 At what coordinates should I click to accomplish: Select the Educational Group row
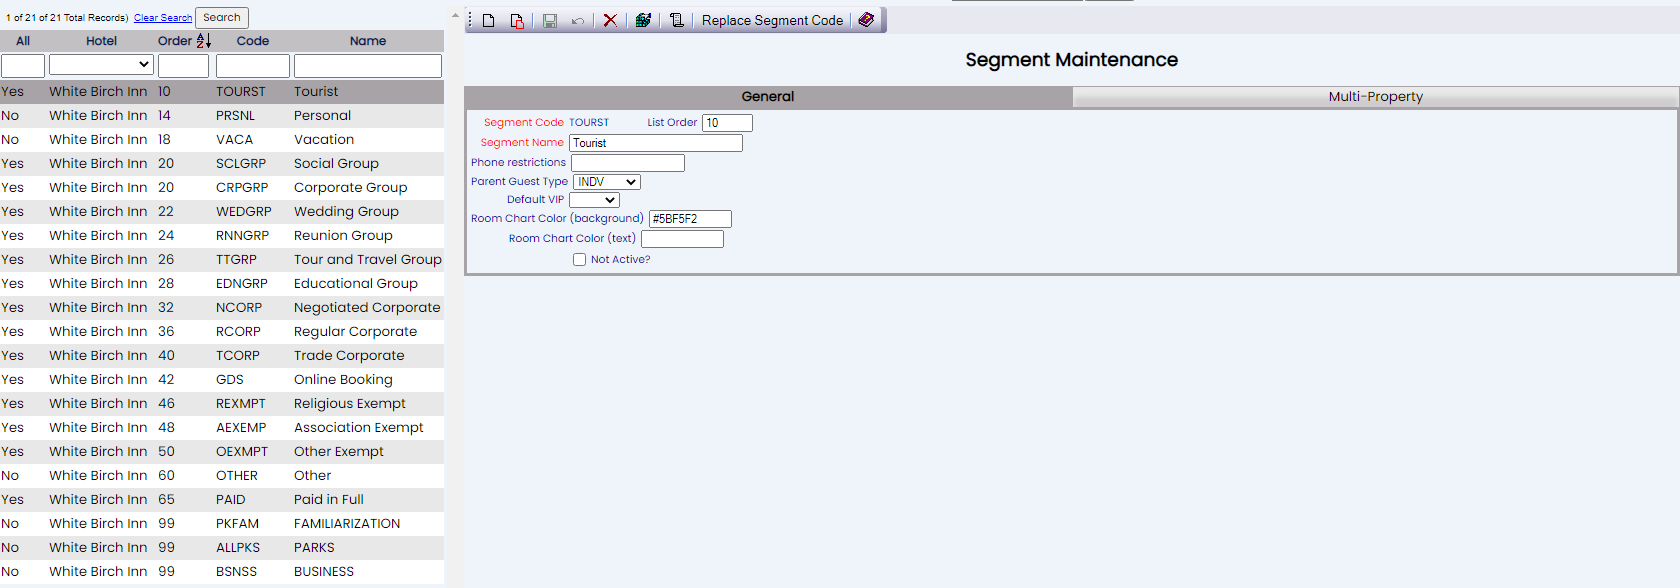click(x=222, y=283)
